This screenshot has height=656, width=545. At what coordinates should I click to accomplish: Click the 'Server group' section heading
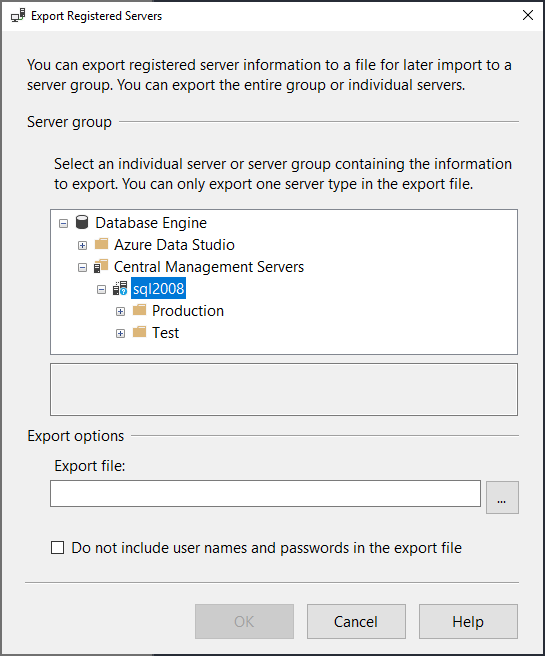(x=69, y=122)
